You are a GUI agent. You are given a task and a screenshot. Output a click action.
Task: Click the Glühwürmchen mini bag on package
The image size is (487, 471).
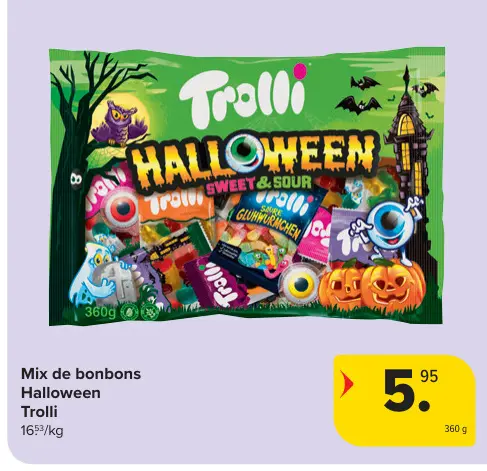[270, 233]
